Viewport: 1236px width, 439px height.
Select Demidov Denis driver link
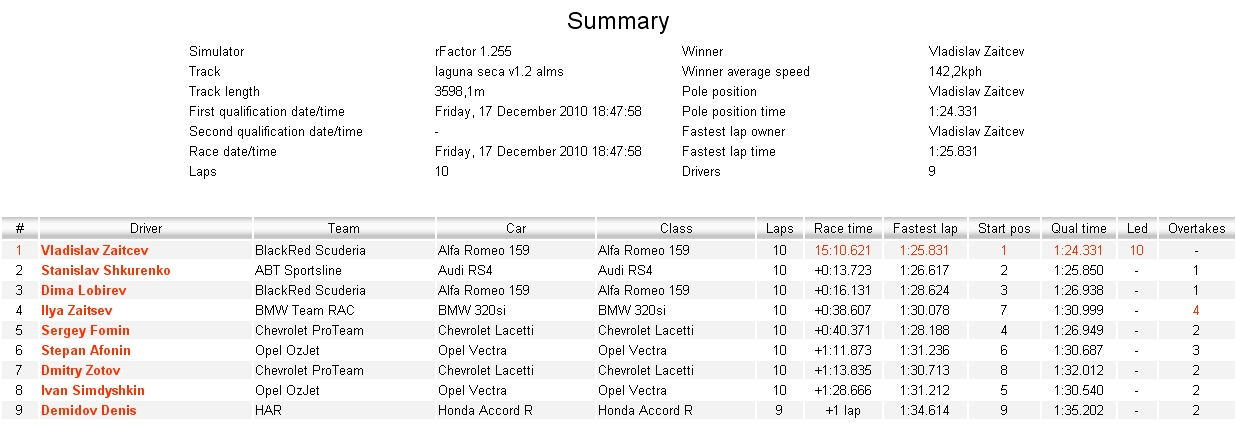point(89,410)
